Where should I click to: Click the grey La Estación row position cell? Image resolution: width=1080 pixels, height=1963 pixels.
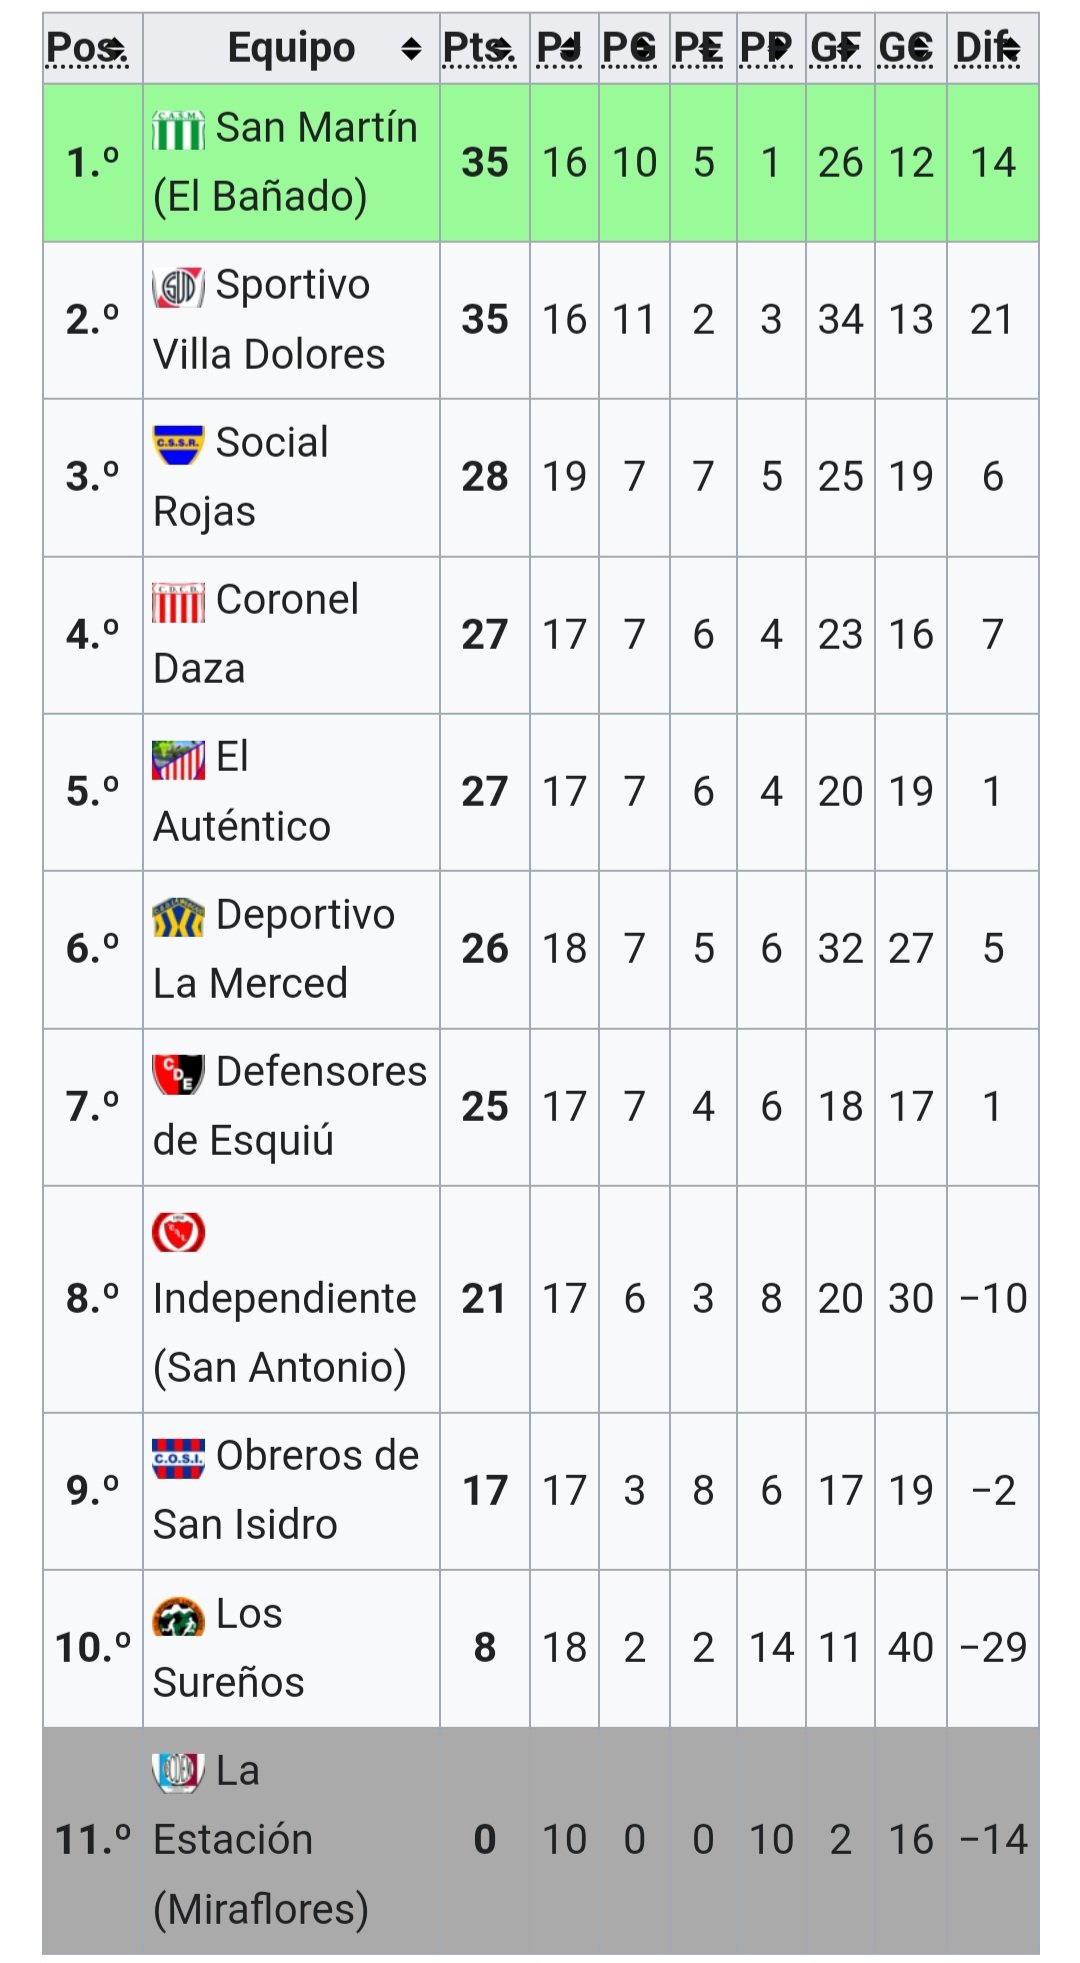[92, 1840]
